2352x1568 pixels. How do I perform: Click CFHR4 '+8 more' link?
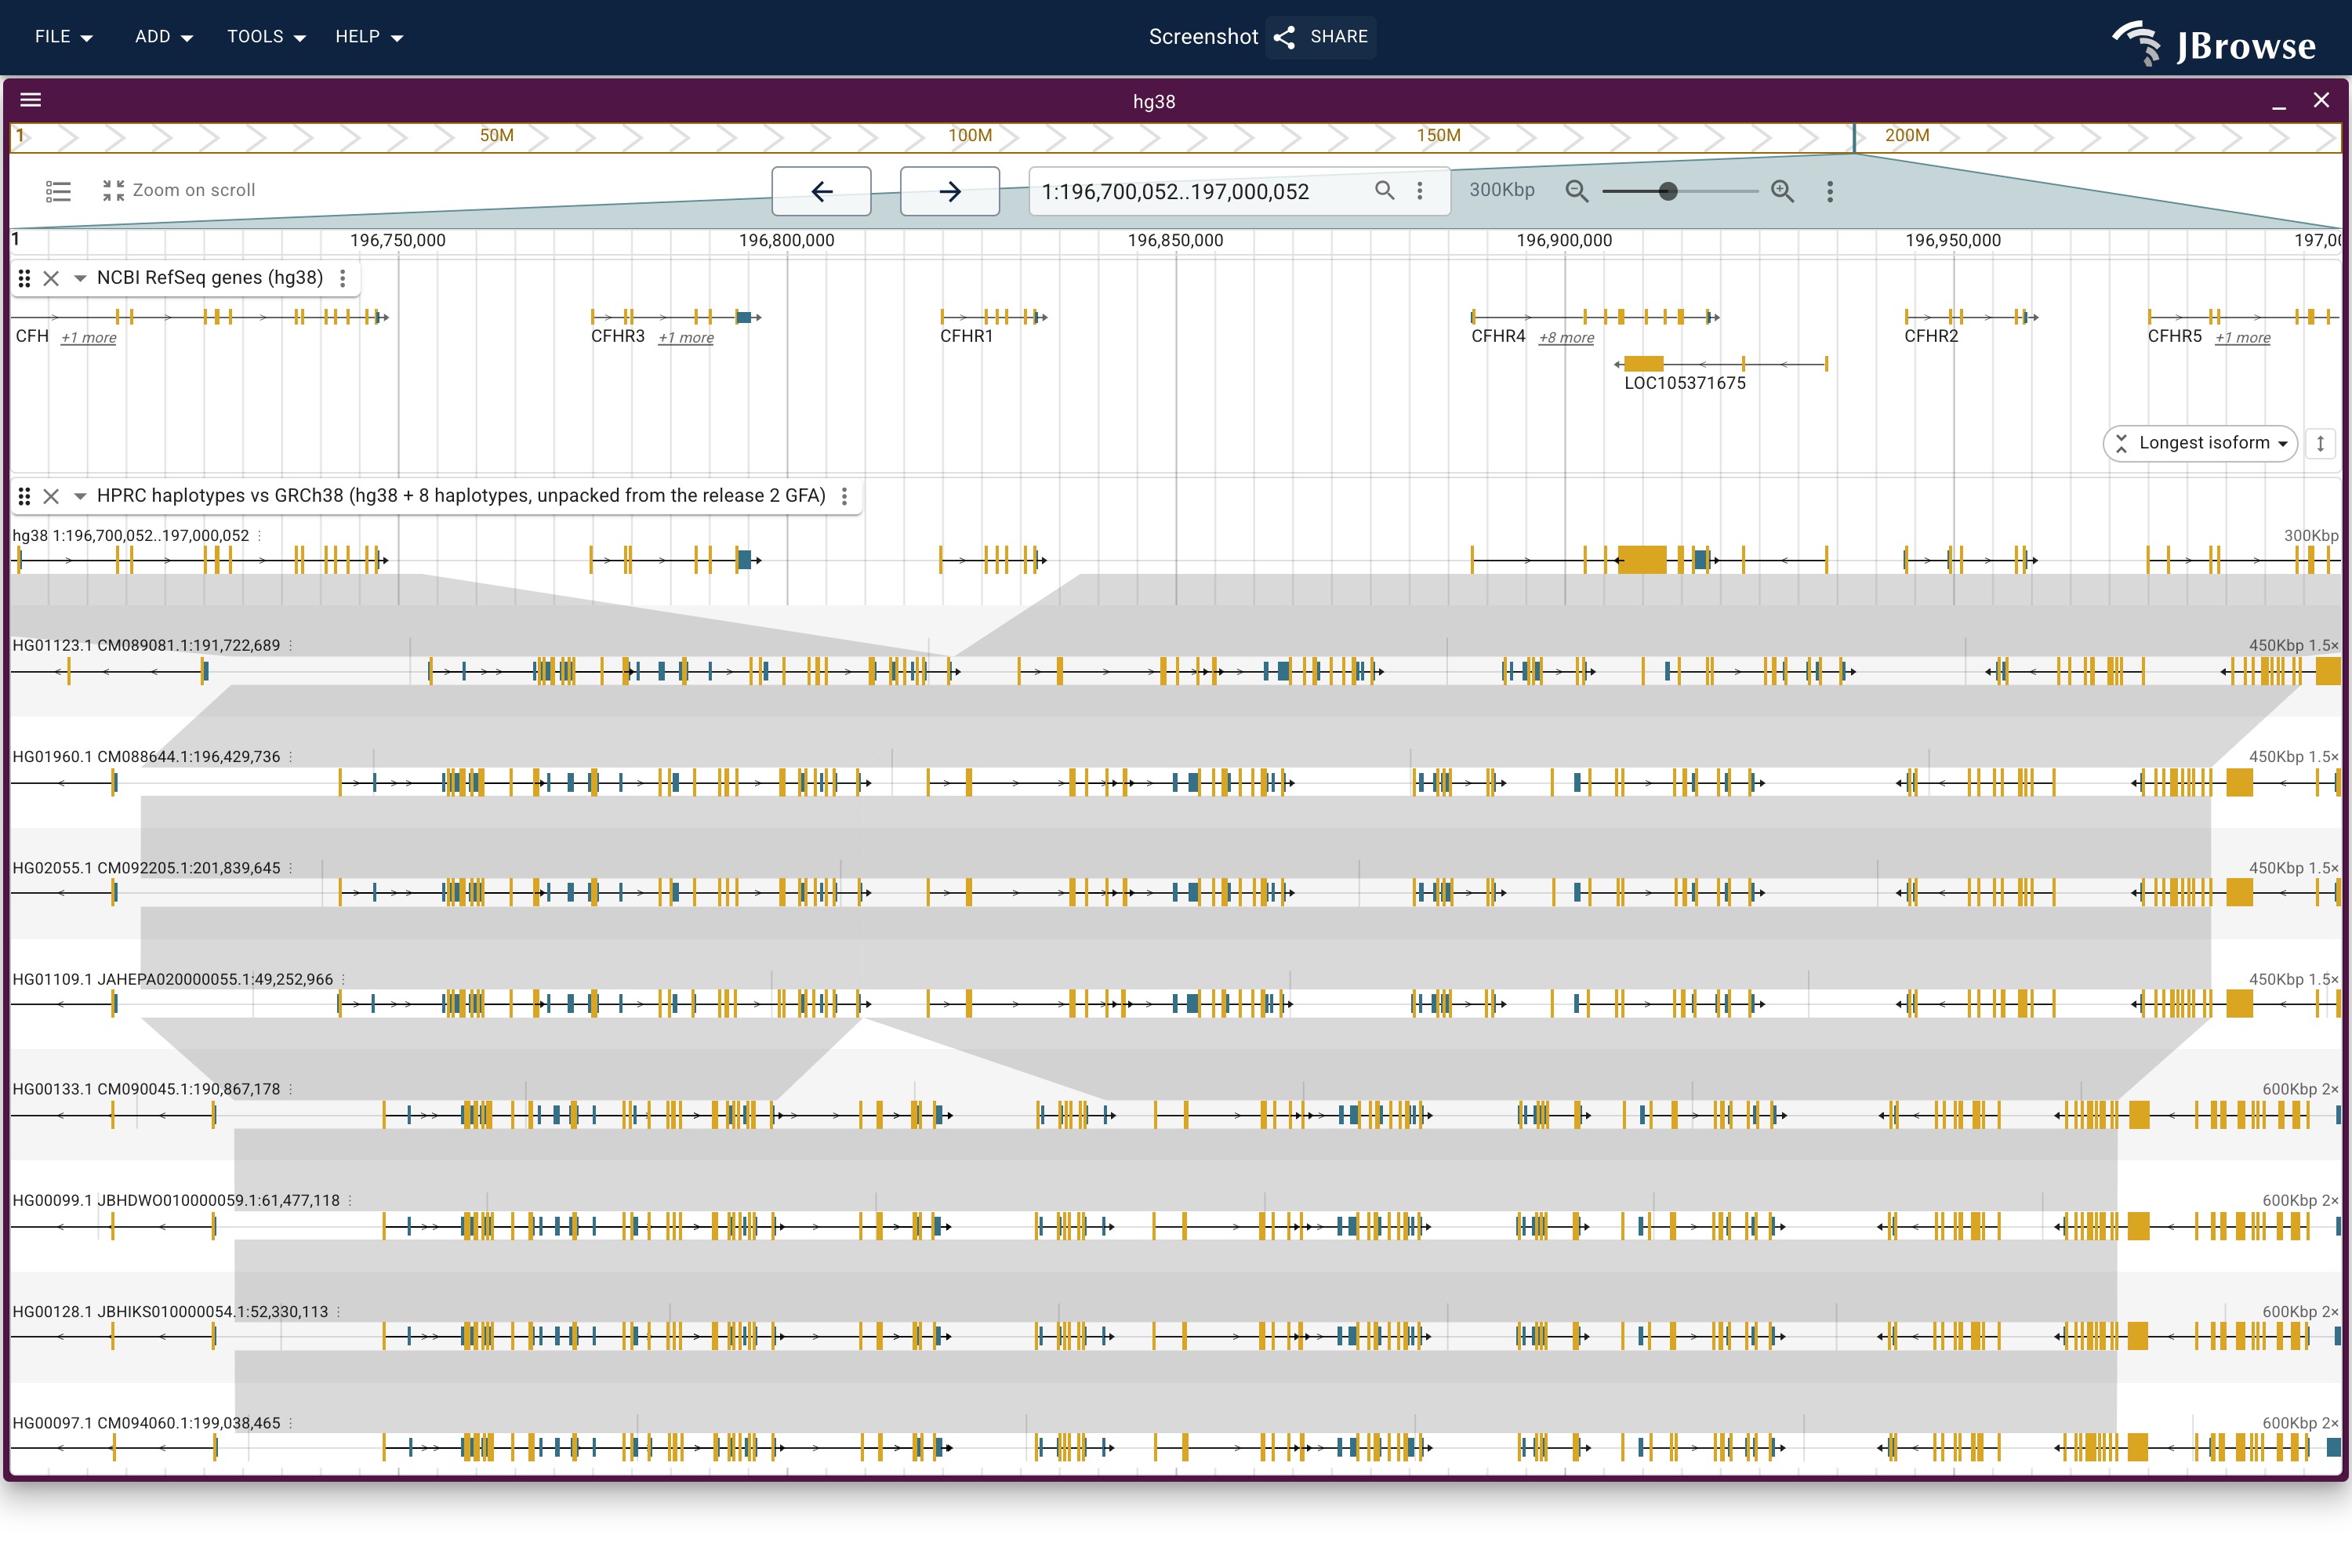[1567, 338]
